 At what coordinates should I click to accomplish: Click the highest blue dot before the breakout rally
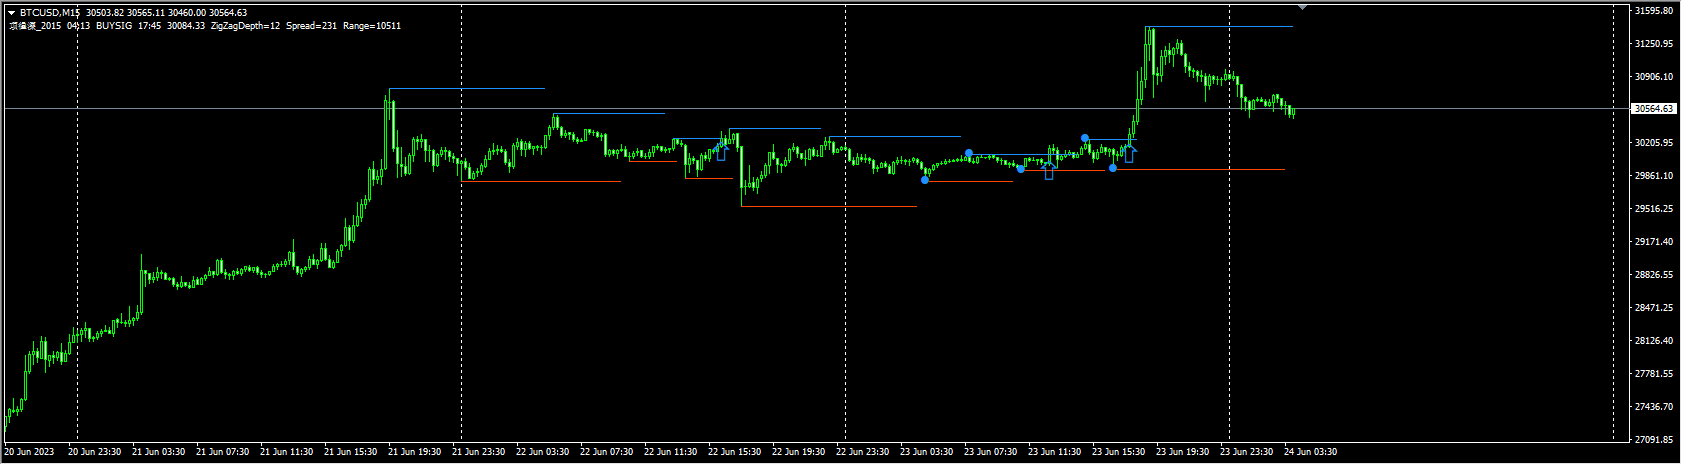click(x=1085, y=138)
